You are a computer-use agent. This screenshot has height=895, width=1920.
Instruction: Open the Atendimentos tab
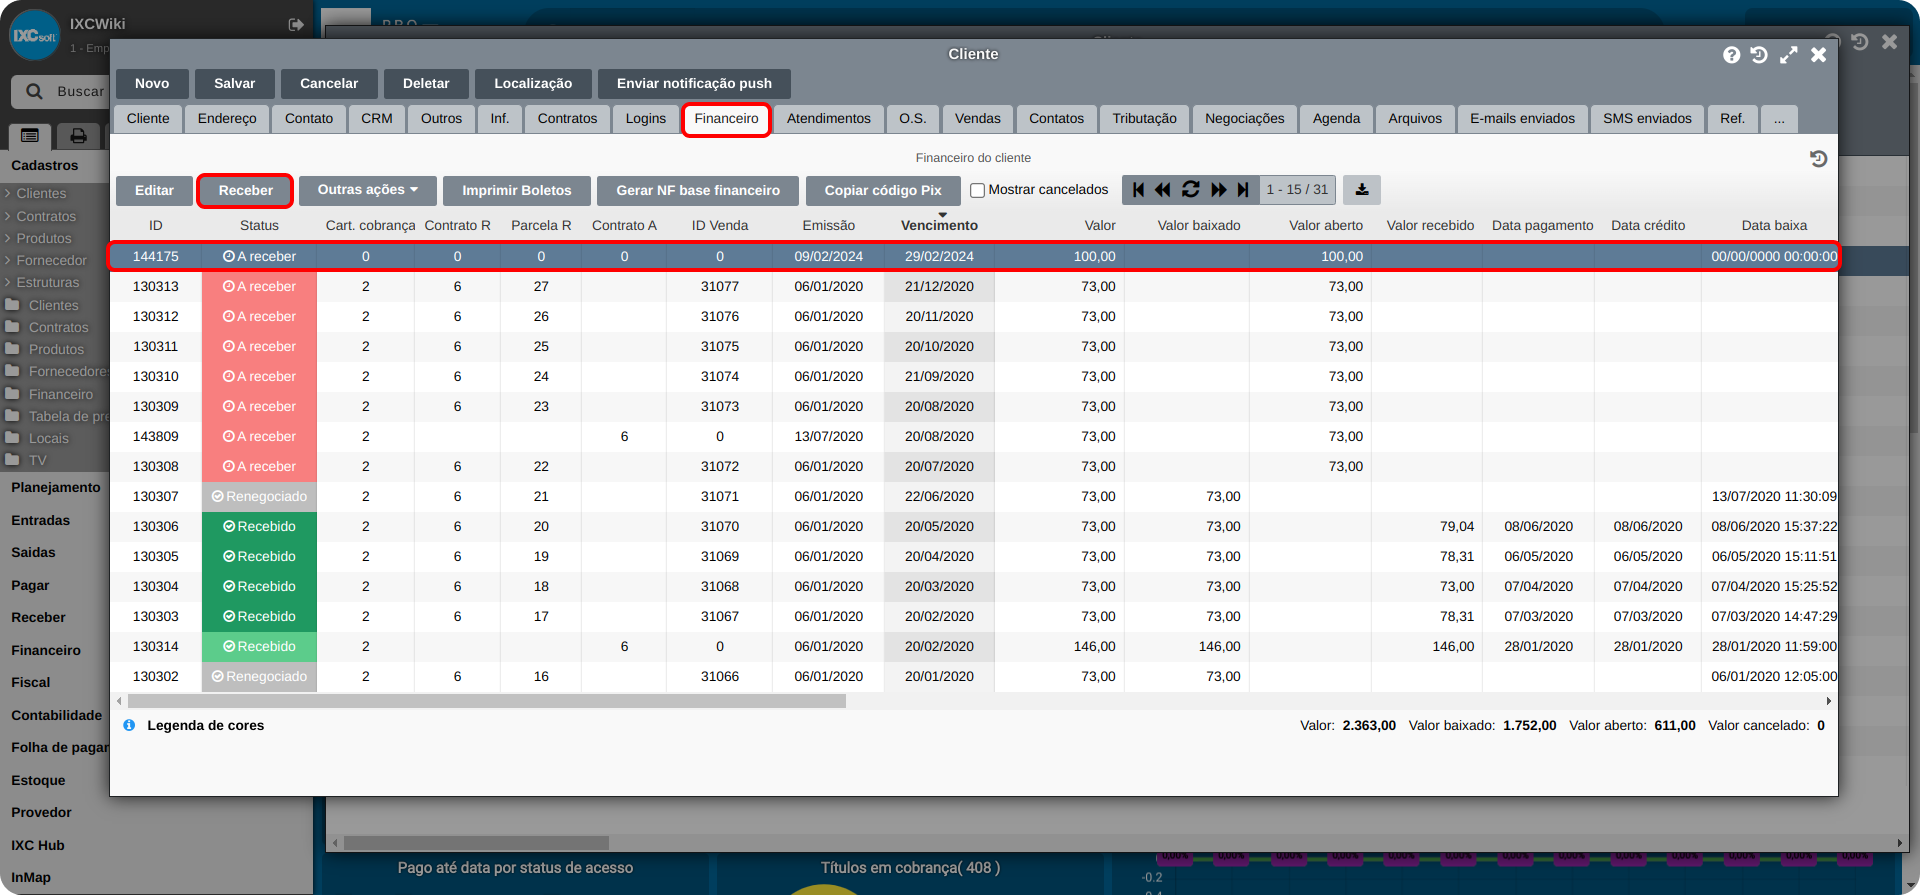[829, 119]
